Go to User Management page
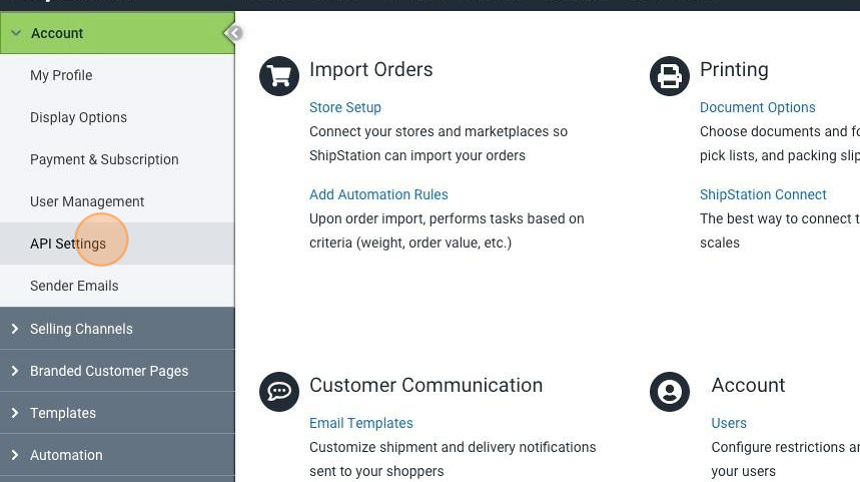 pos(87,201)
